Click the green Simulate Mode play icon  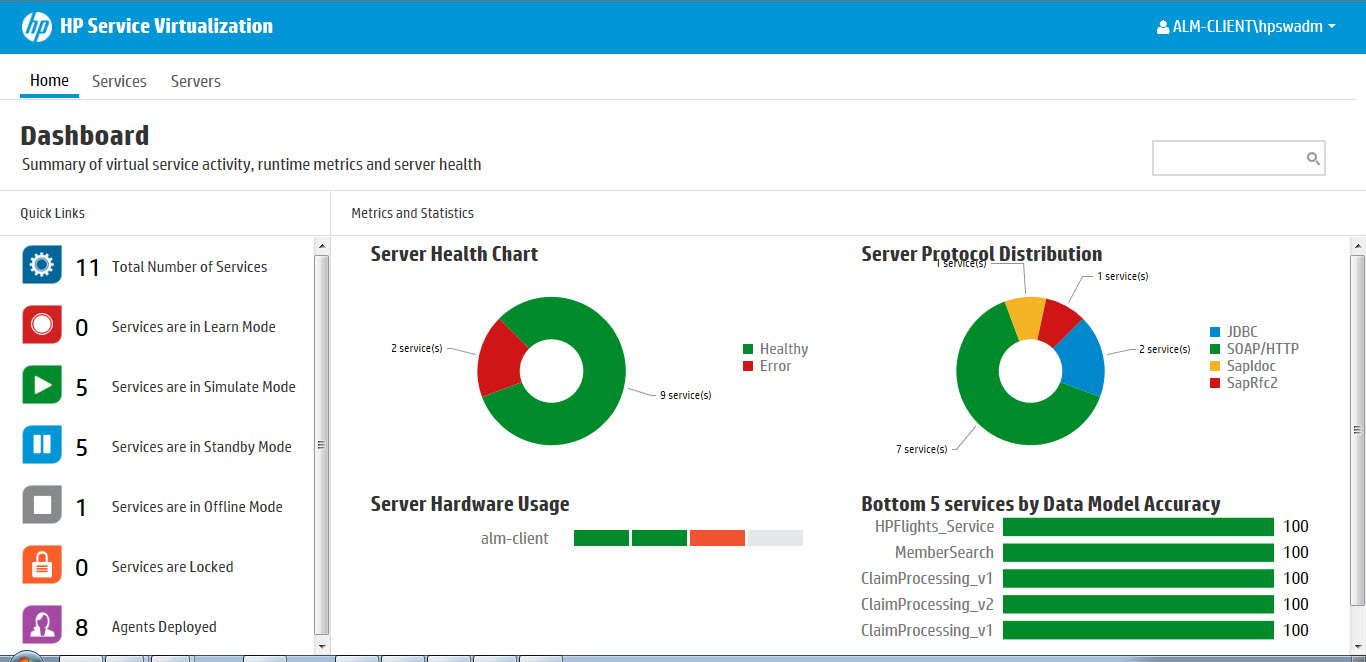pos(42,385)
